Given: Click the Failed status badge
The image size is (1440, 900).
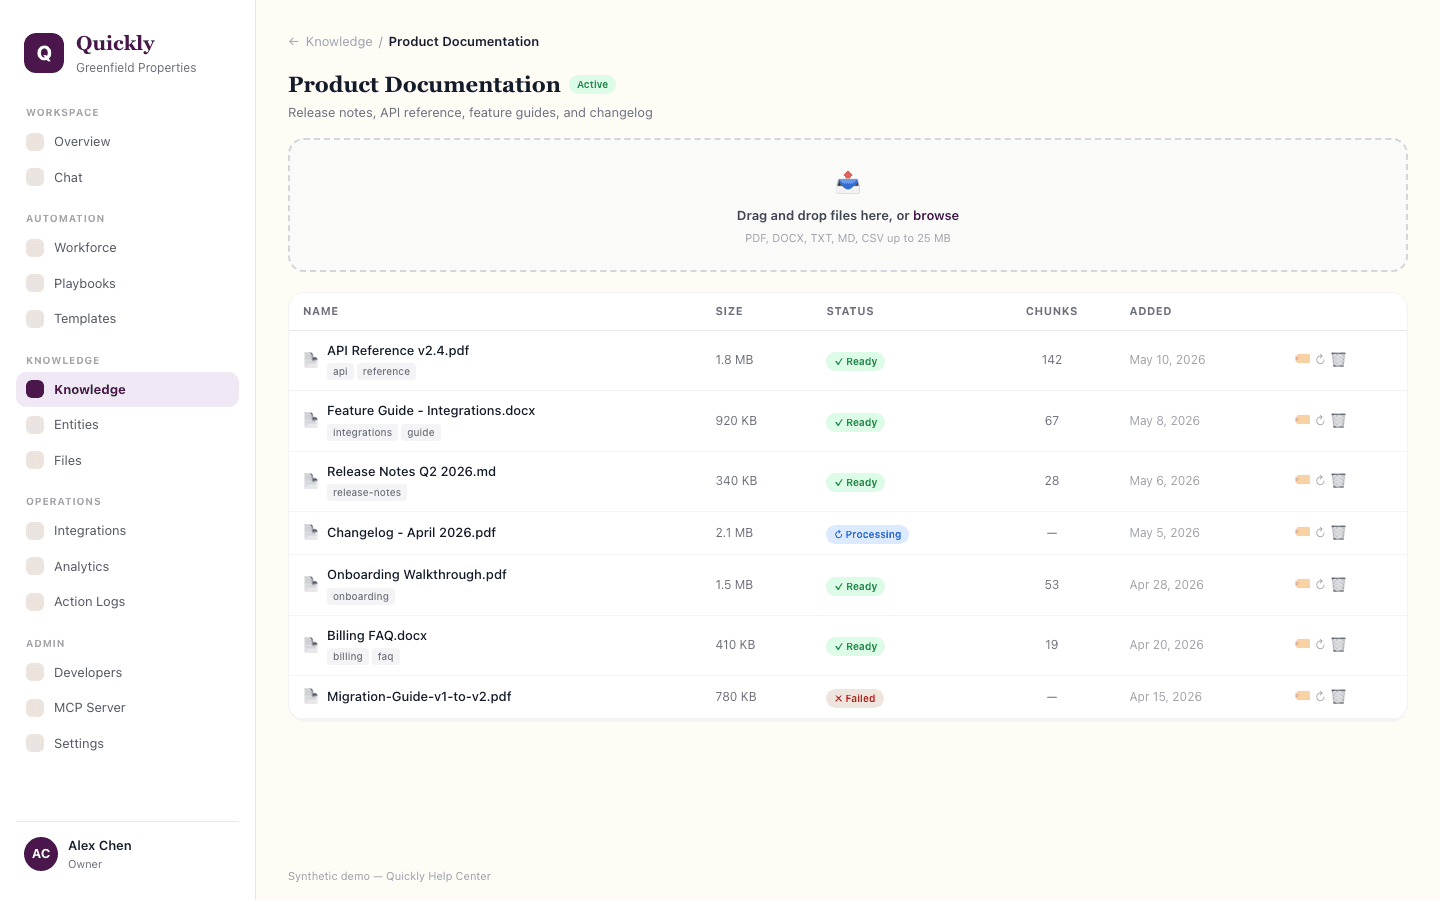Looking at the screenshot, I should point(855,698).
